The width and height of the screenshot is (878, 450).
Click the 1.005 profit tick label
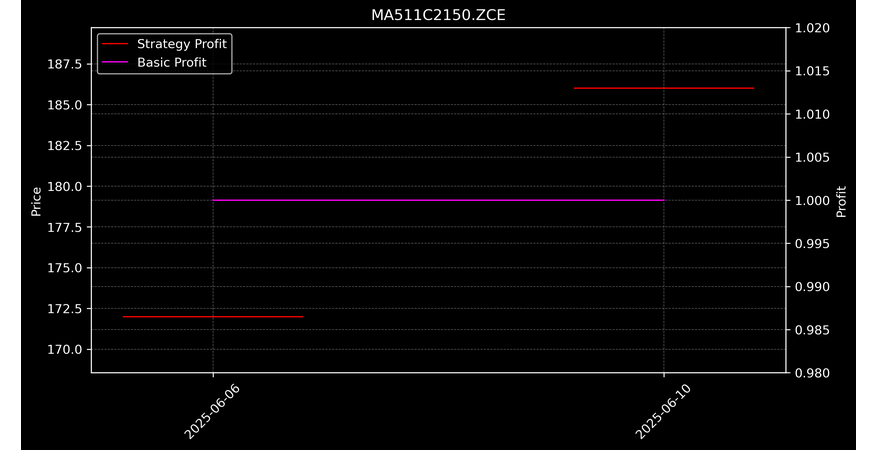coord(812,157)
